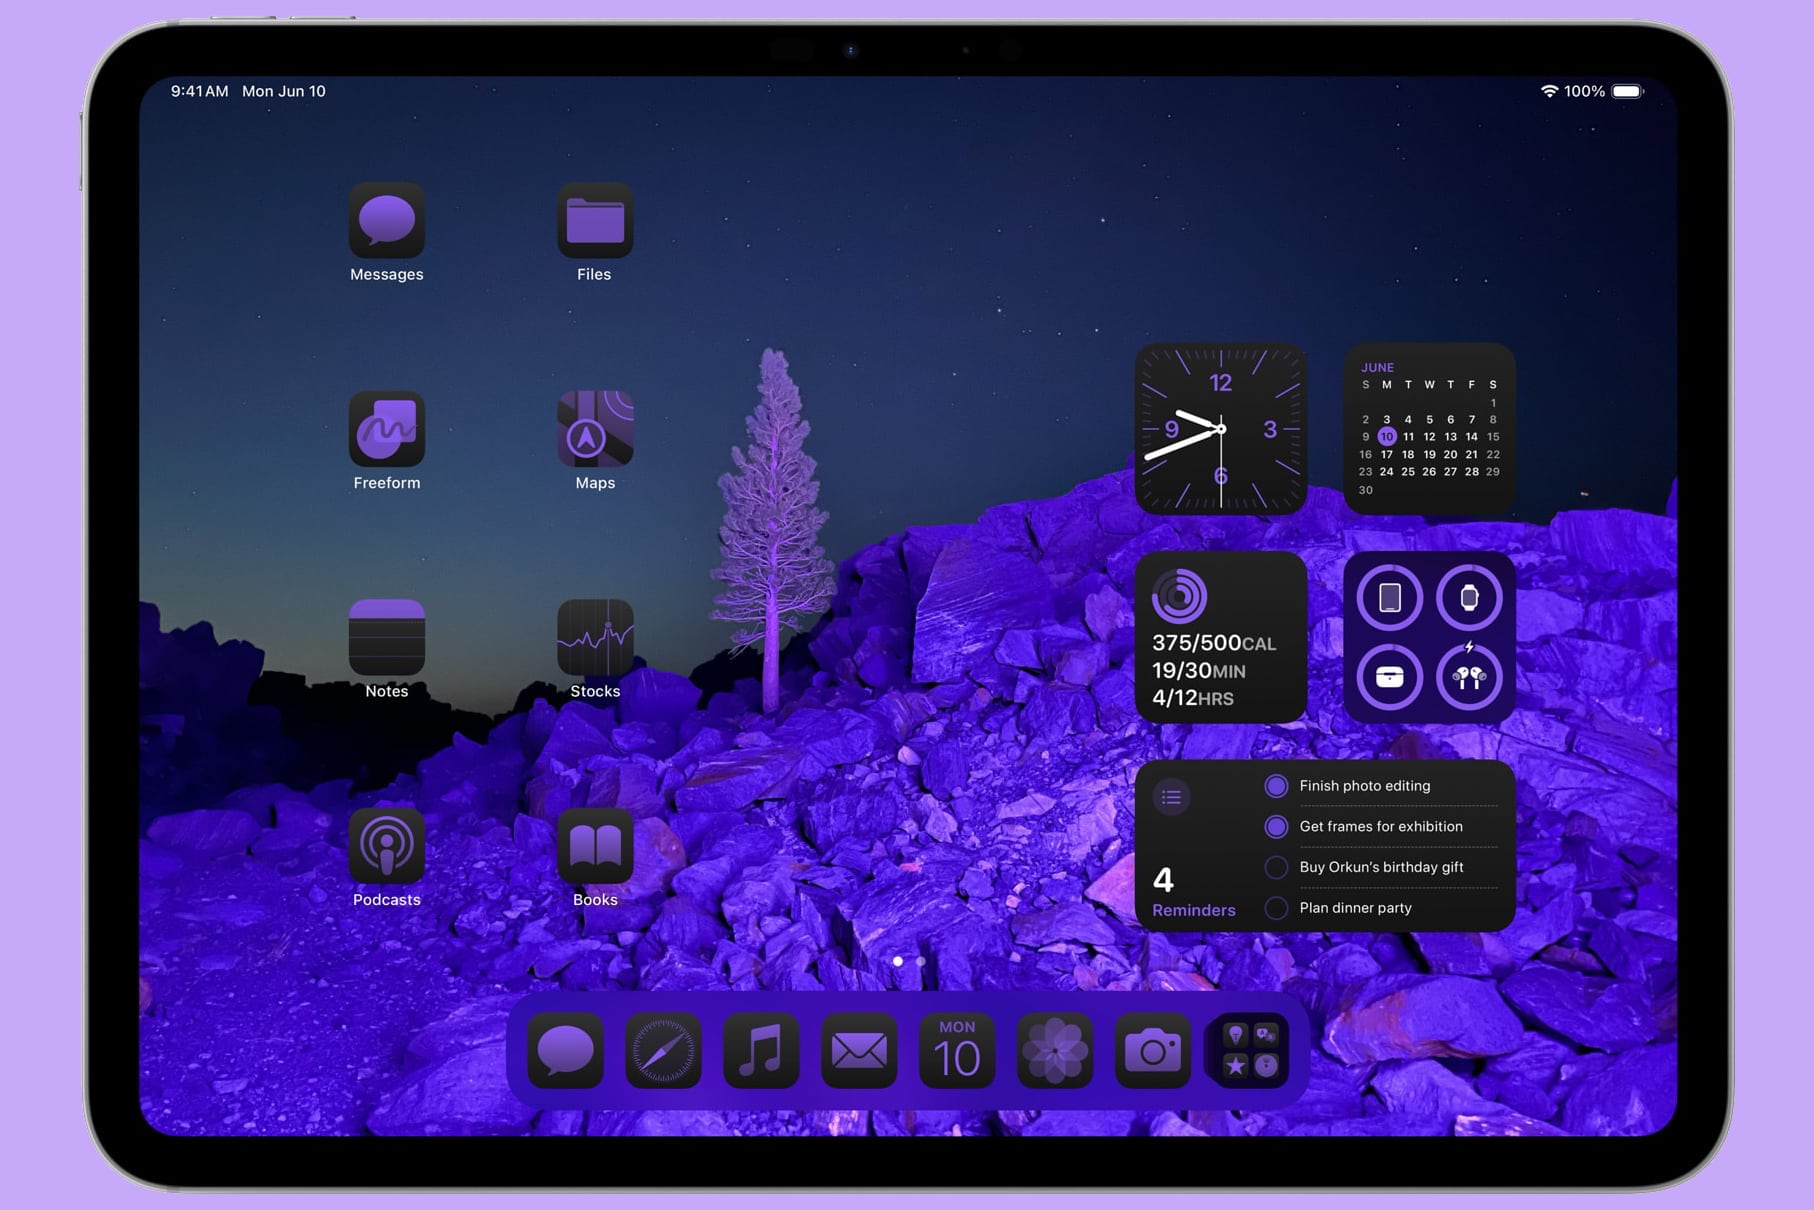Image resolution: width=1814 pixels, height=1210 pixels.
Task: Select June 10 in calendar widget
Action: coord(1386,437)
